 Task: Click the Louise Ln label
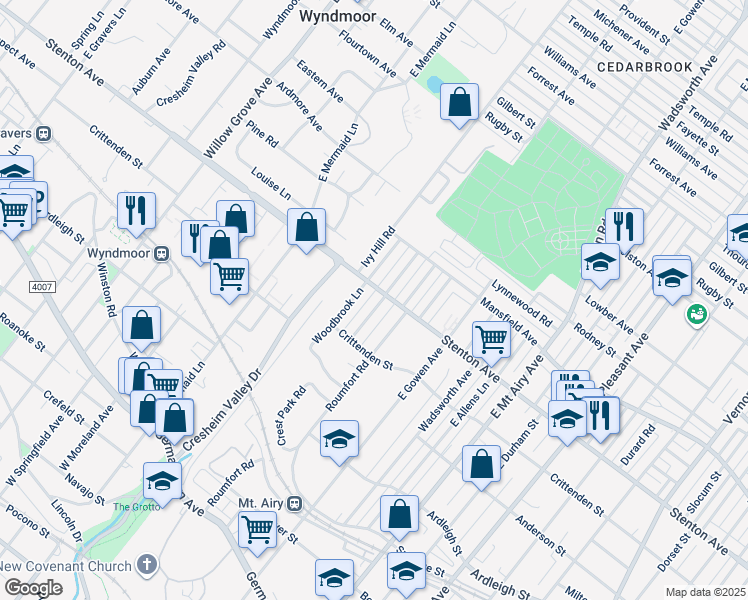click(270, 183)
